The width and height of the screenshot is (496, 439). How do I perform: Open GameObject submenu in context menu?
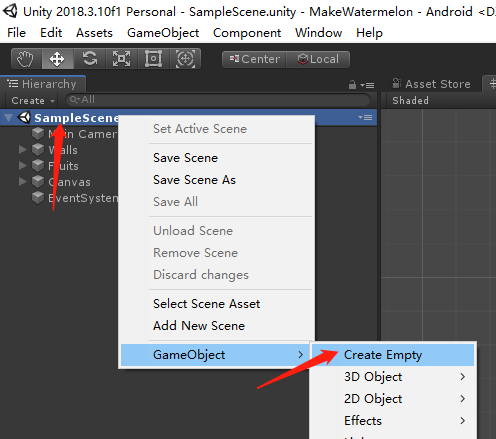point(215,355)
